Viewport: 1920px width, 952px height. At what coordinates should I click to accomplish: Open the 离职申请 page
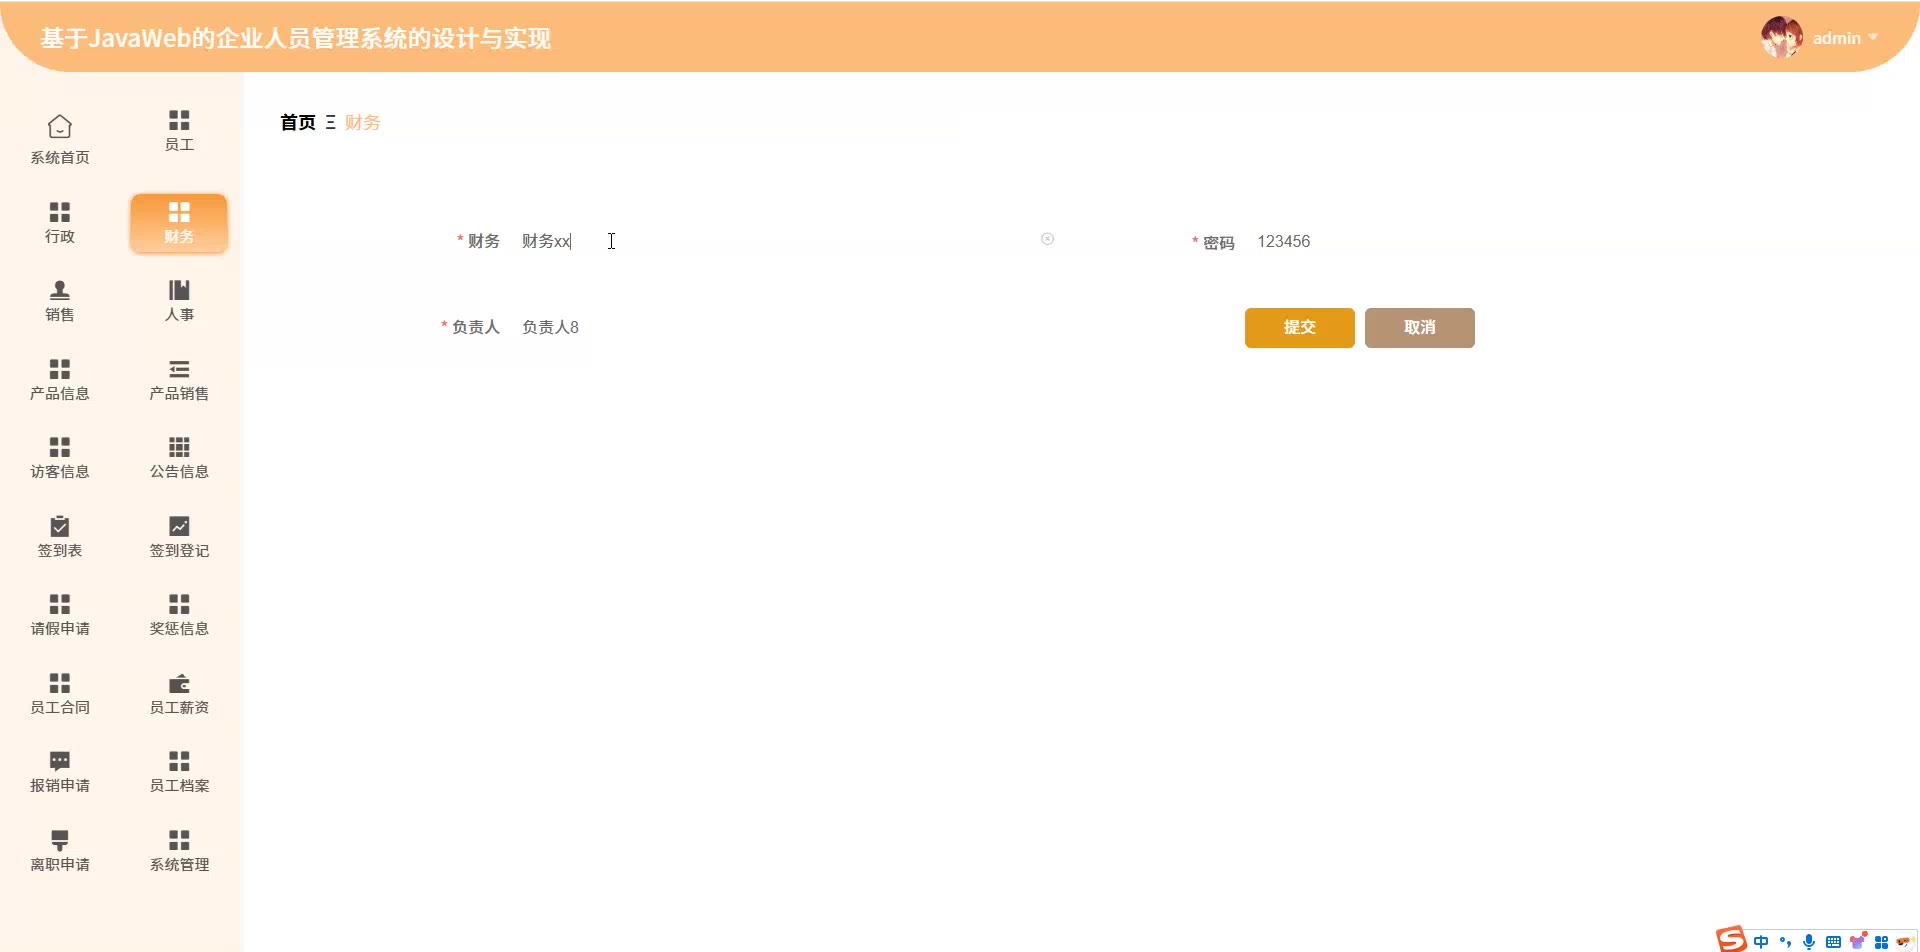[60, 851]
